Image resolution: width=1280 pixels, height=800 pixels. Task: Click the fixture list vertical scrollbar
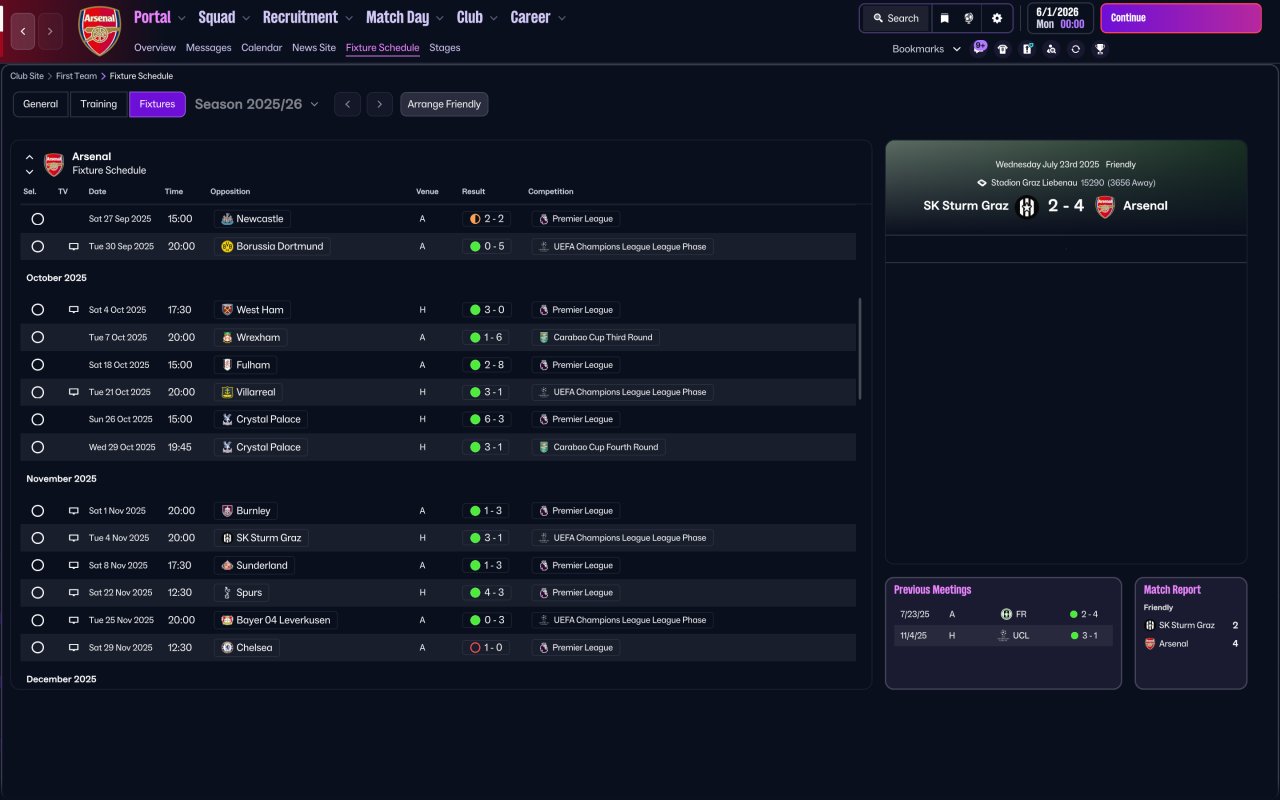(x=859, y=348)
